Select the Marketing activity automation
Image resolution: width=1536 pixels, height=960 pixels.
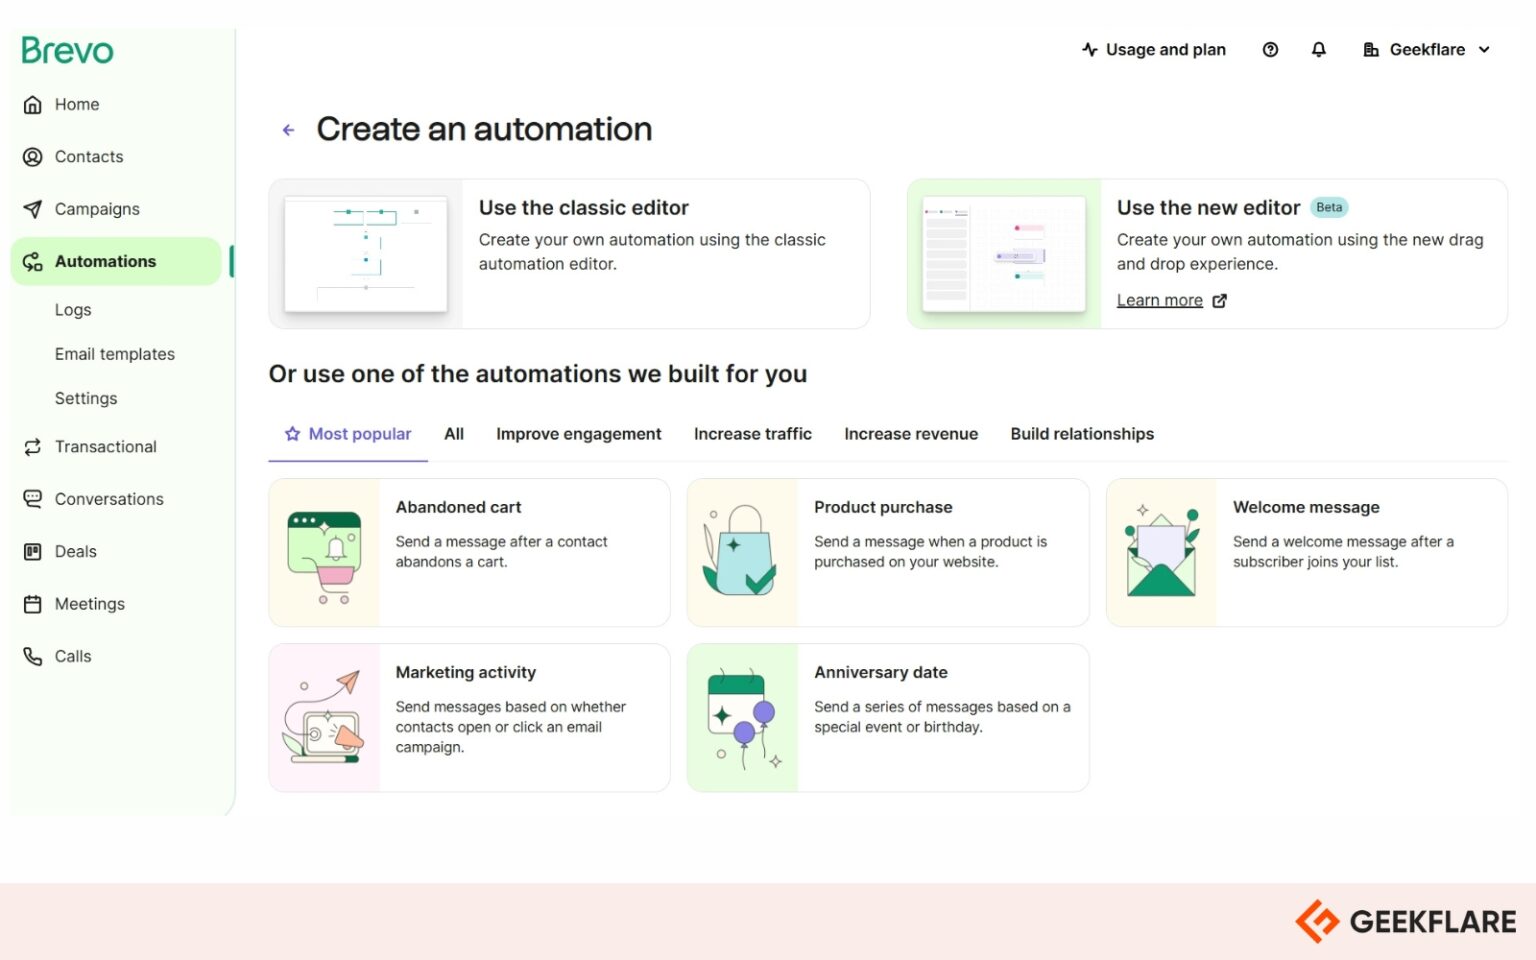coord(469,718)
